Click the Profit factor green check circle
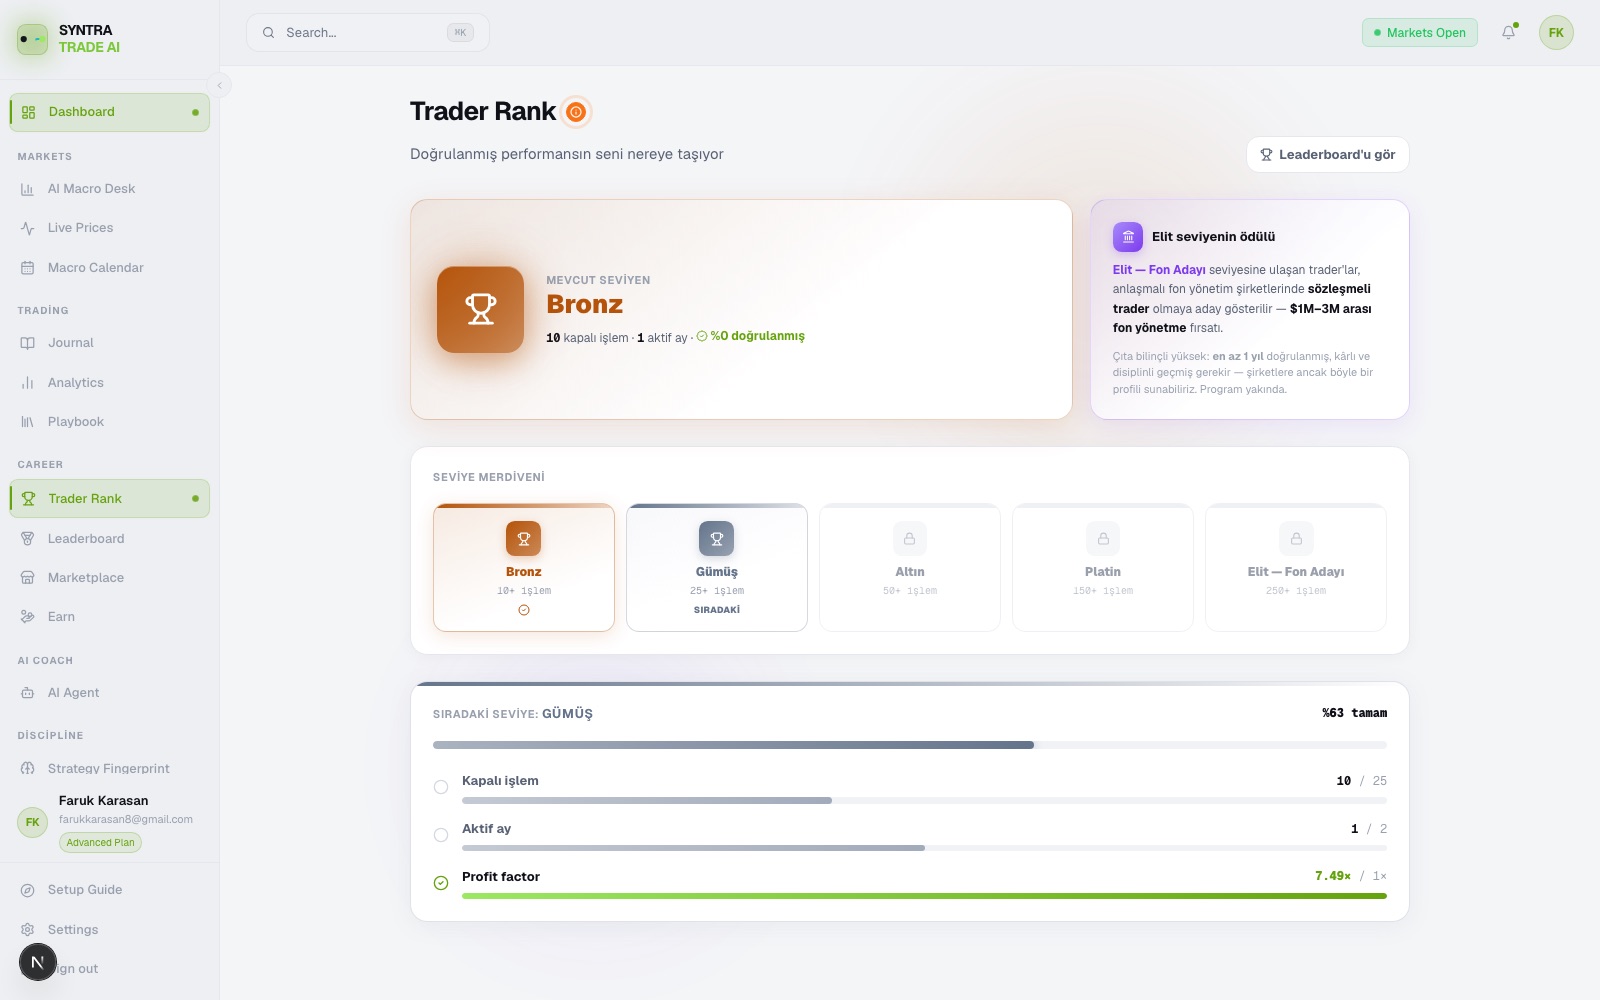 point(441,883)
